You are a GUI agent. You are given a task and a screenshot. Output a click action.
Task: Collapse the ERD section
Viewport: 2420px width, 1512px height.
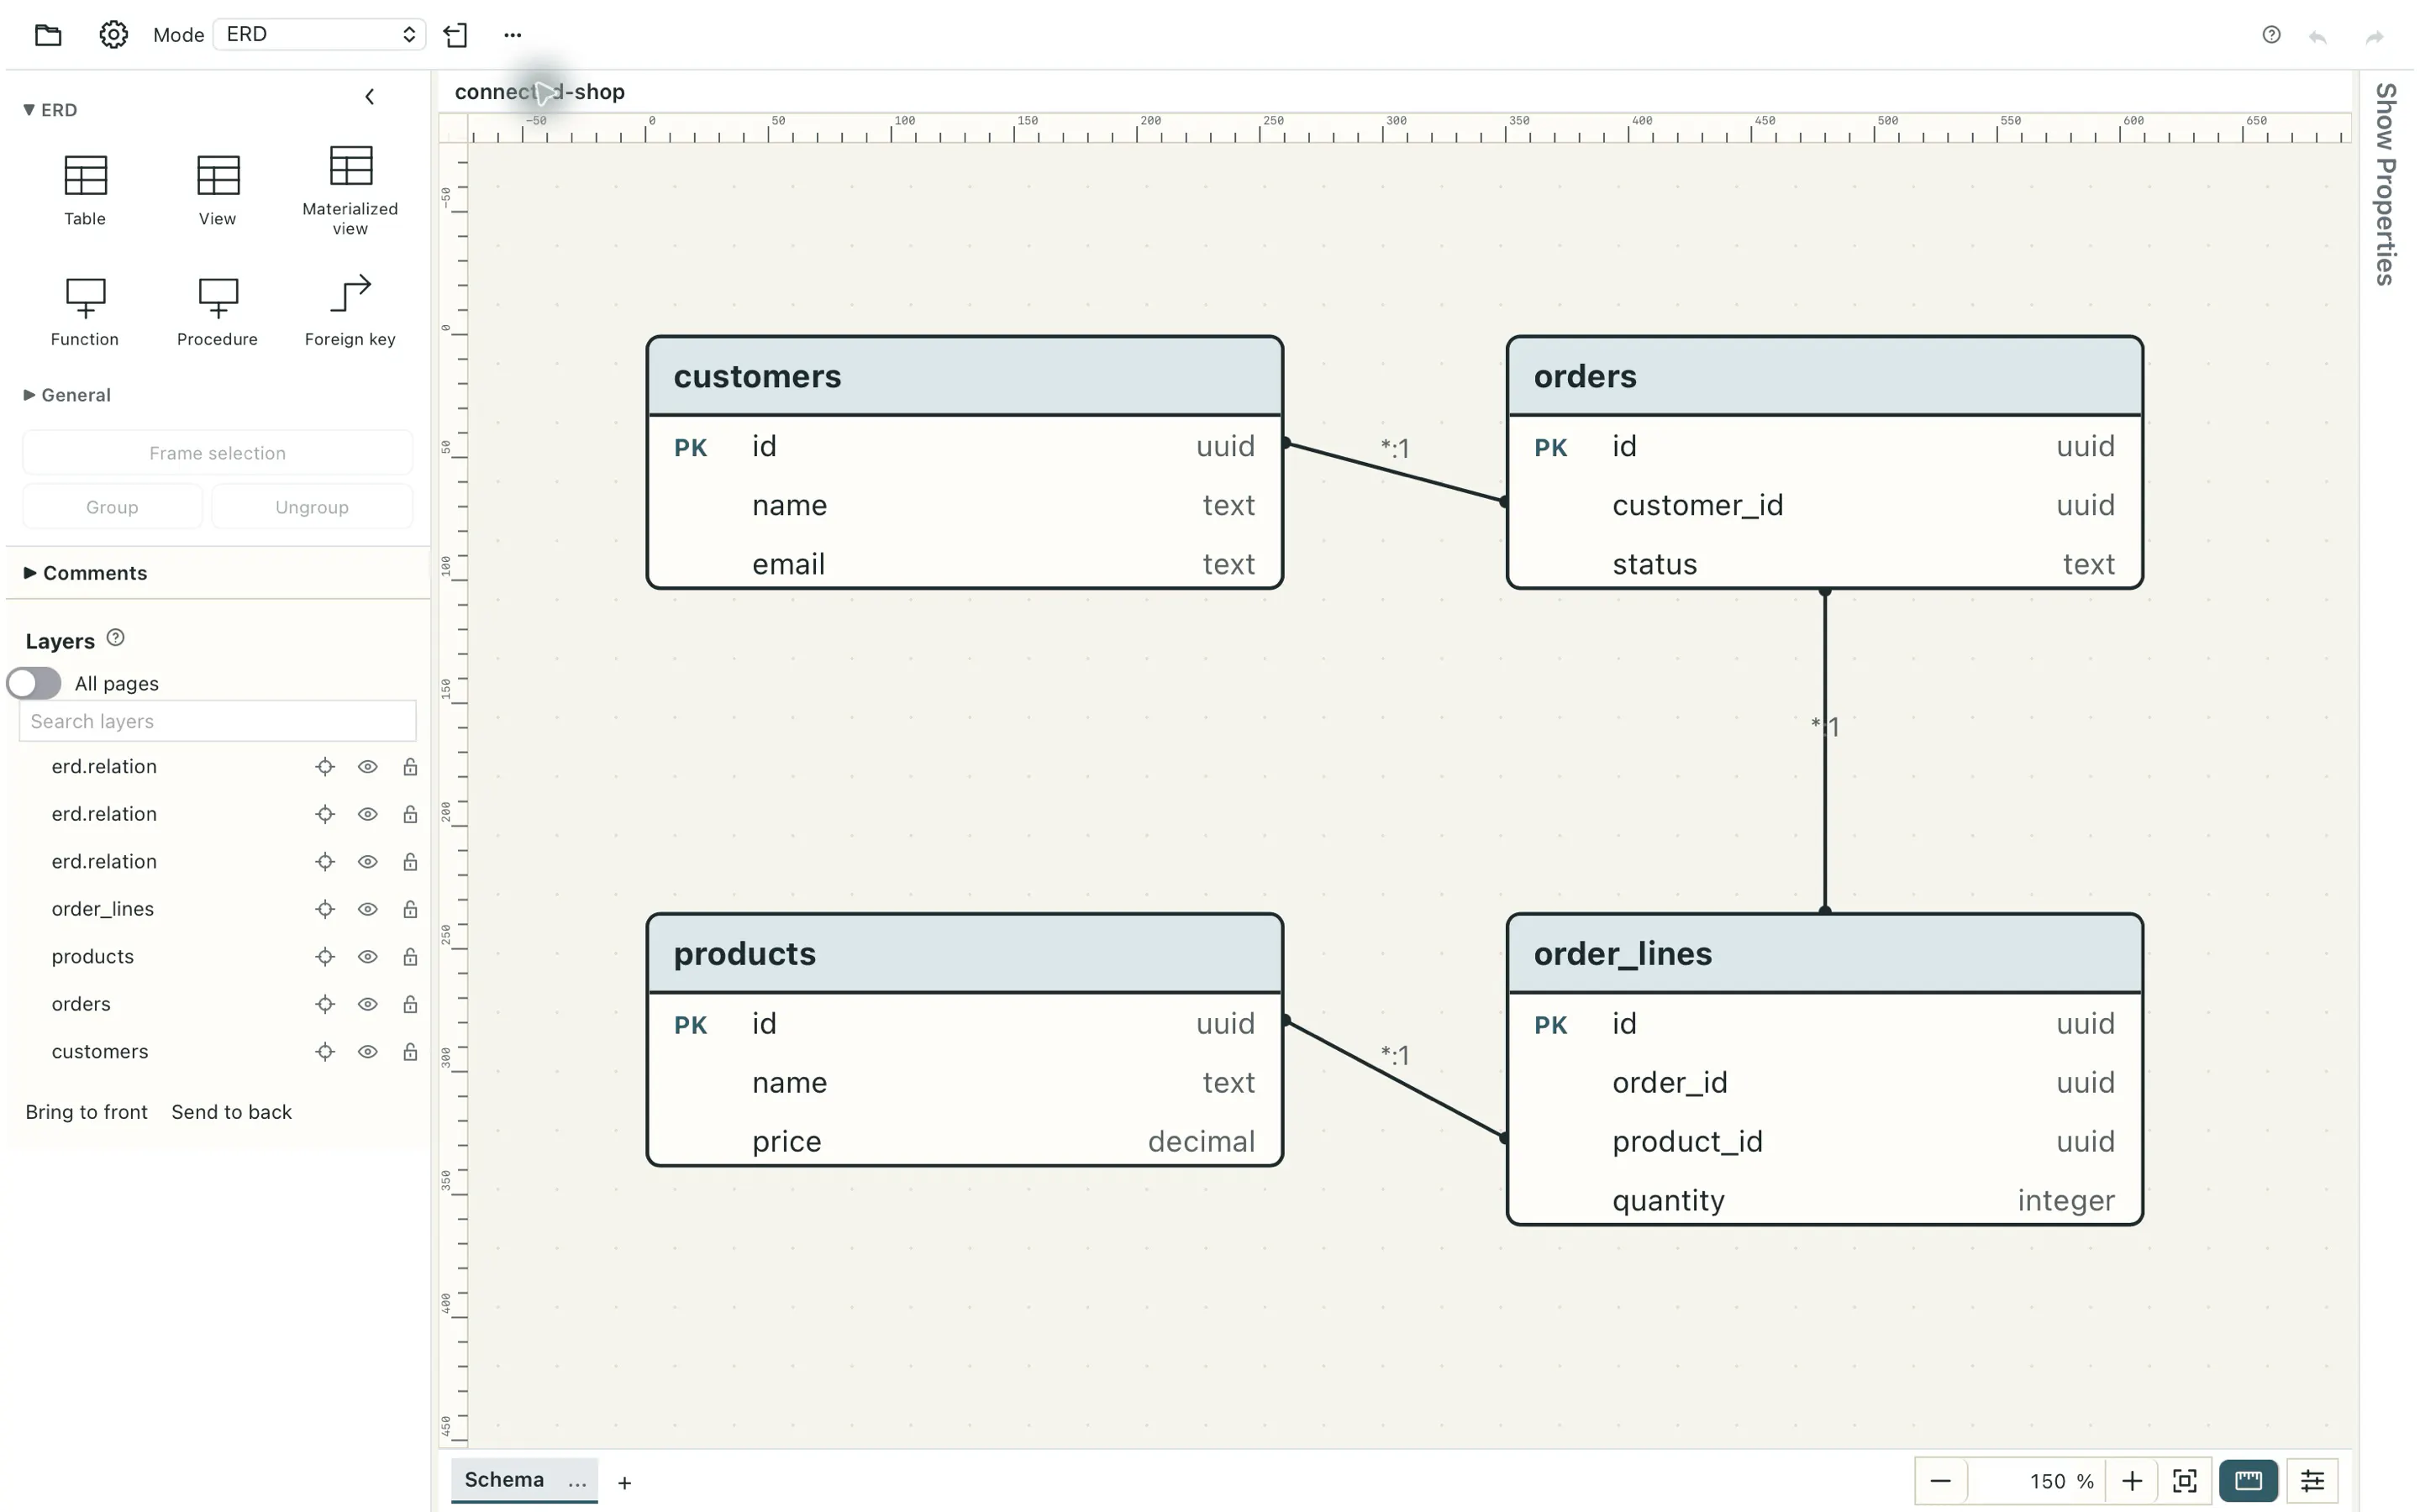click(x=50, y=110)
